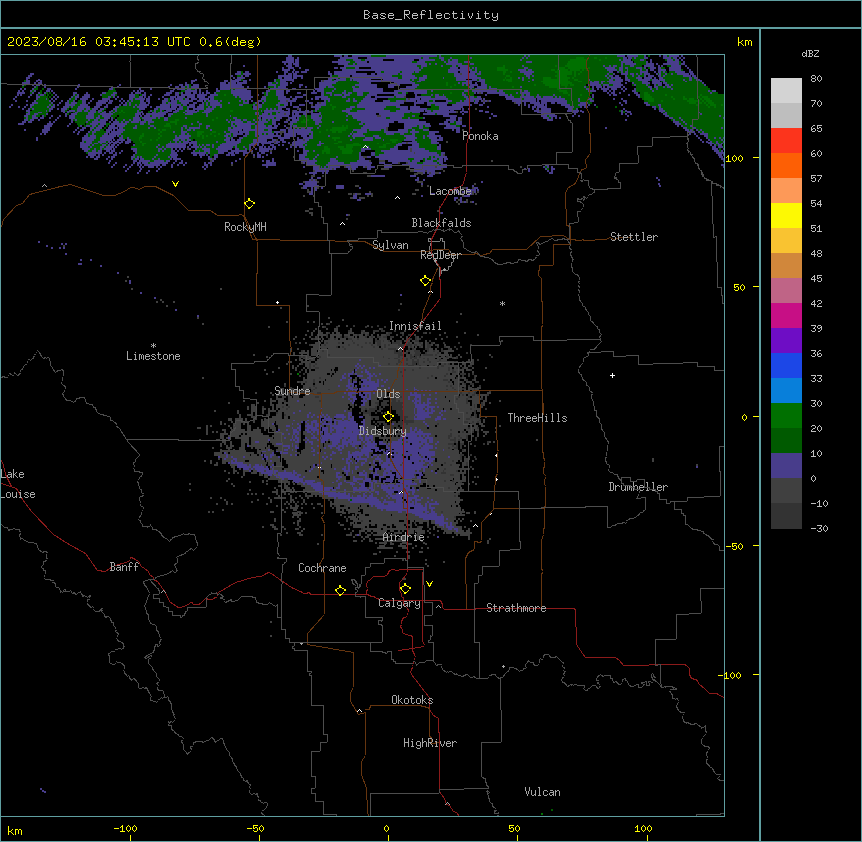Select the green 20-30 dBZ legend swatch

pyautogui.click(x=786, y=416)
